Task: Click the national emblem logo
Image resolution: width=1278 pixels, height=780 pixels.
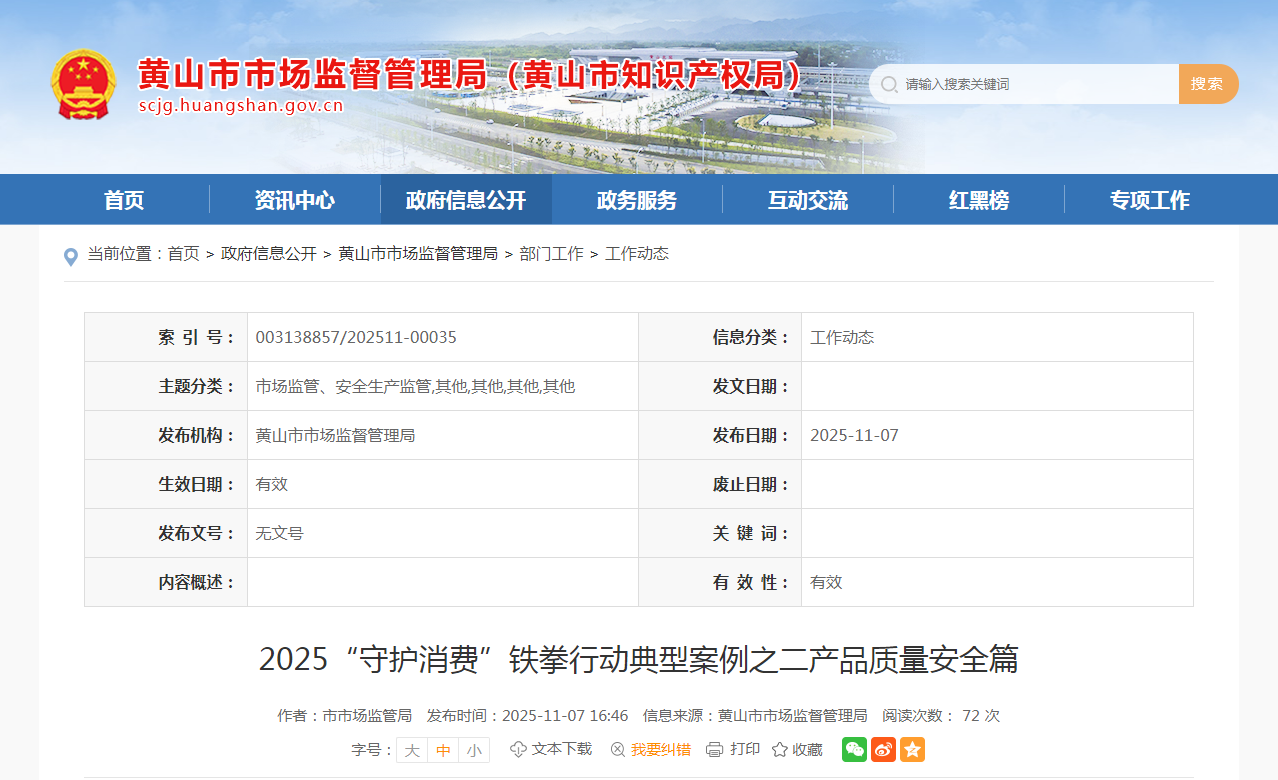Action: 85,83
